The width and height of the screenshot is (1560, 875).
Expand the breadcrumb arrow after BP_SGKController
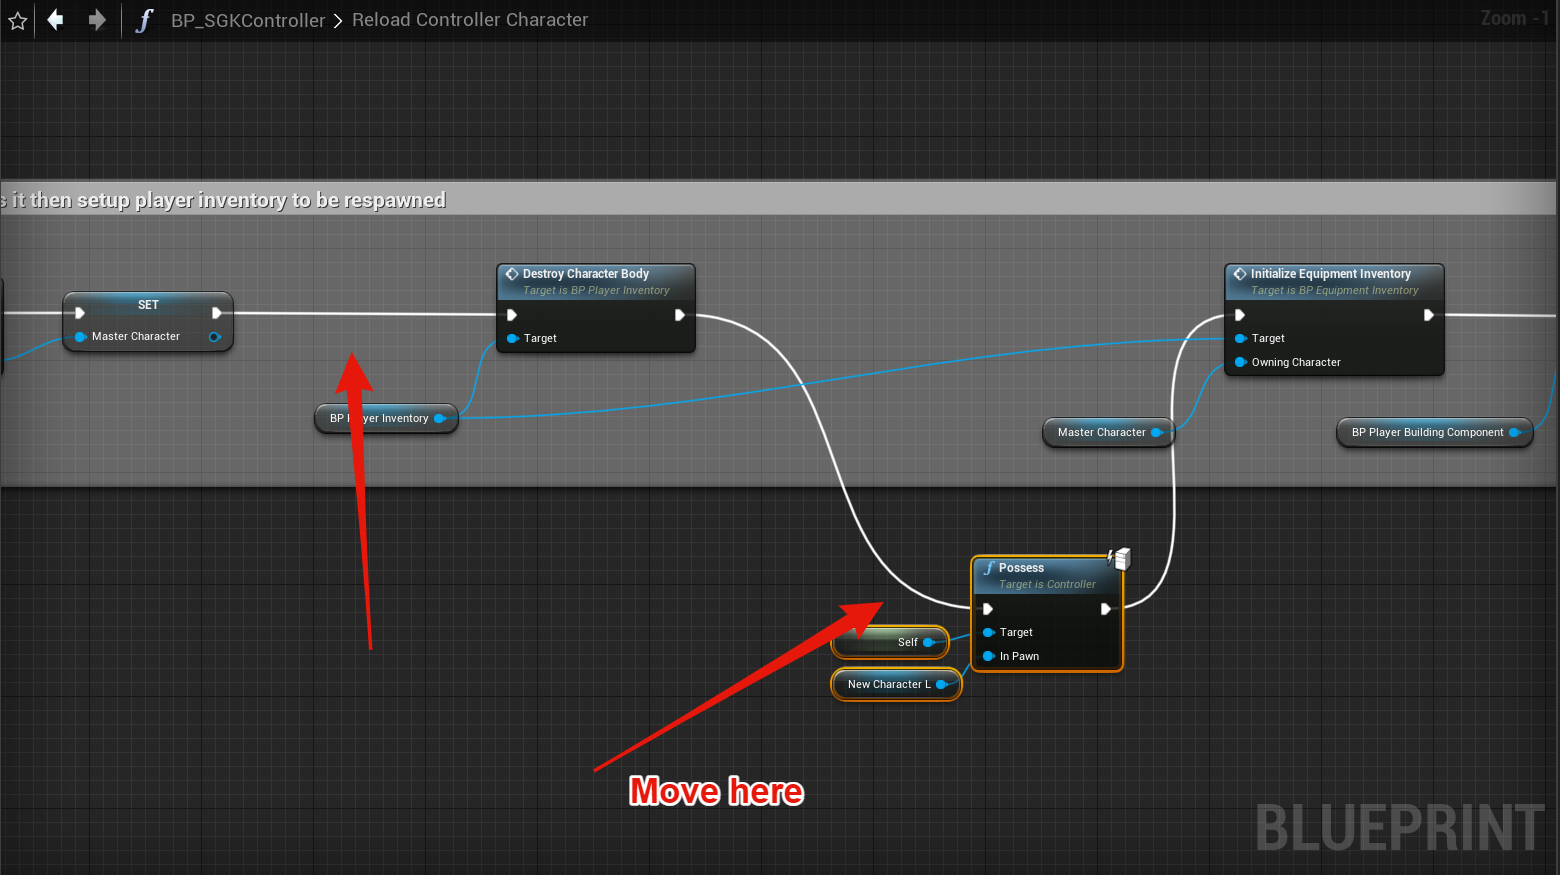[338, 20]
